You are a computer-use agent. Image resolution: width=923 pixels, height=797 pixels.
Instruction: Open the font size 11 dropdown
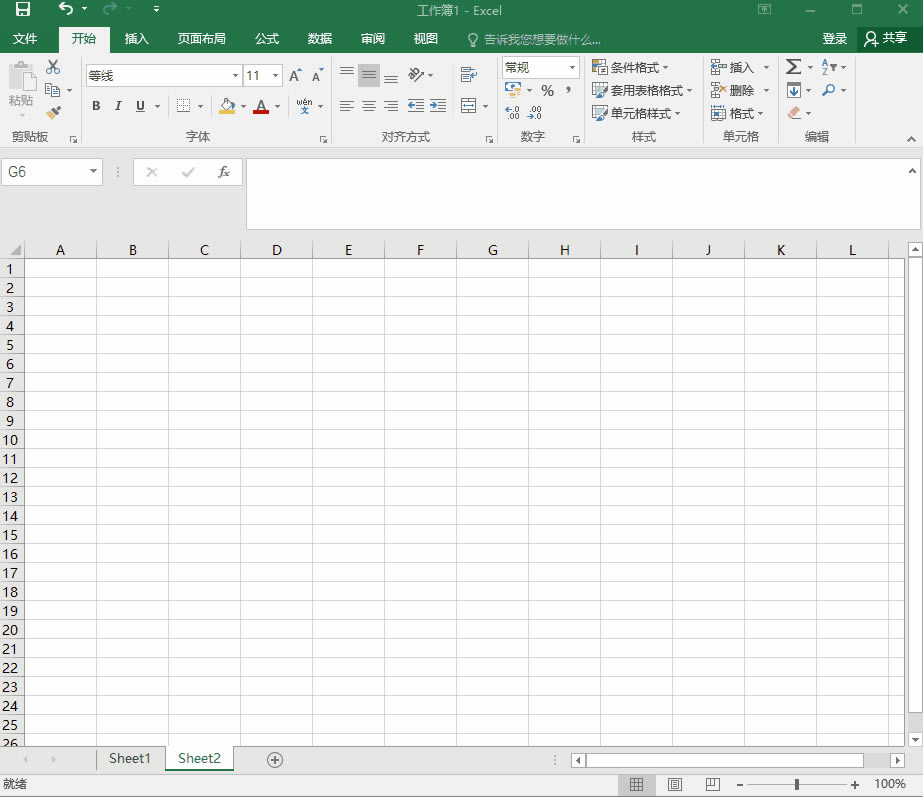coord(275,75)
